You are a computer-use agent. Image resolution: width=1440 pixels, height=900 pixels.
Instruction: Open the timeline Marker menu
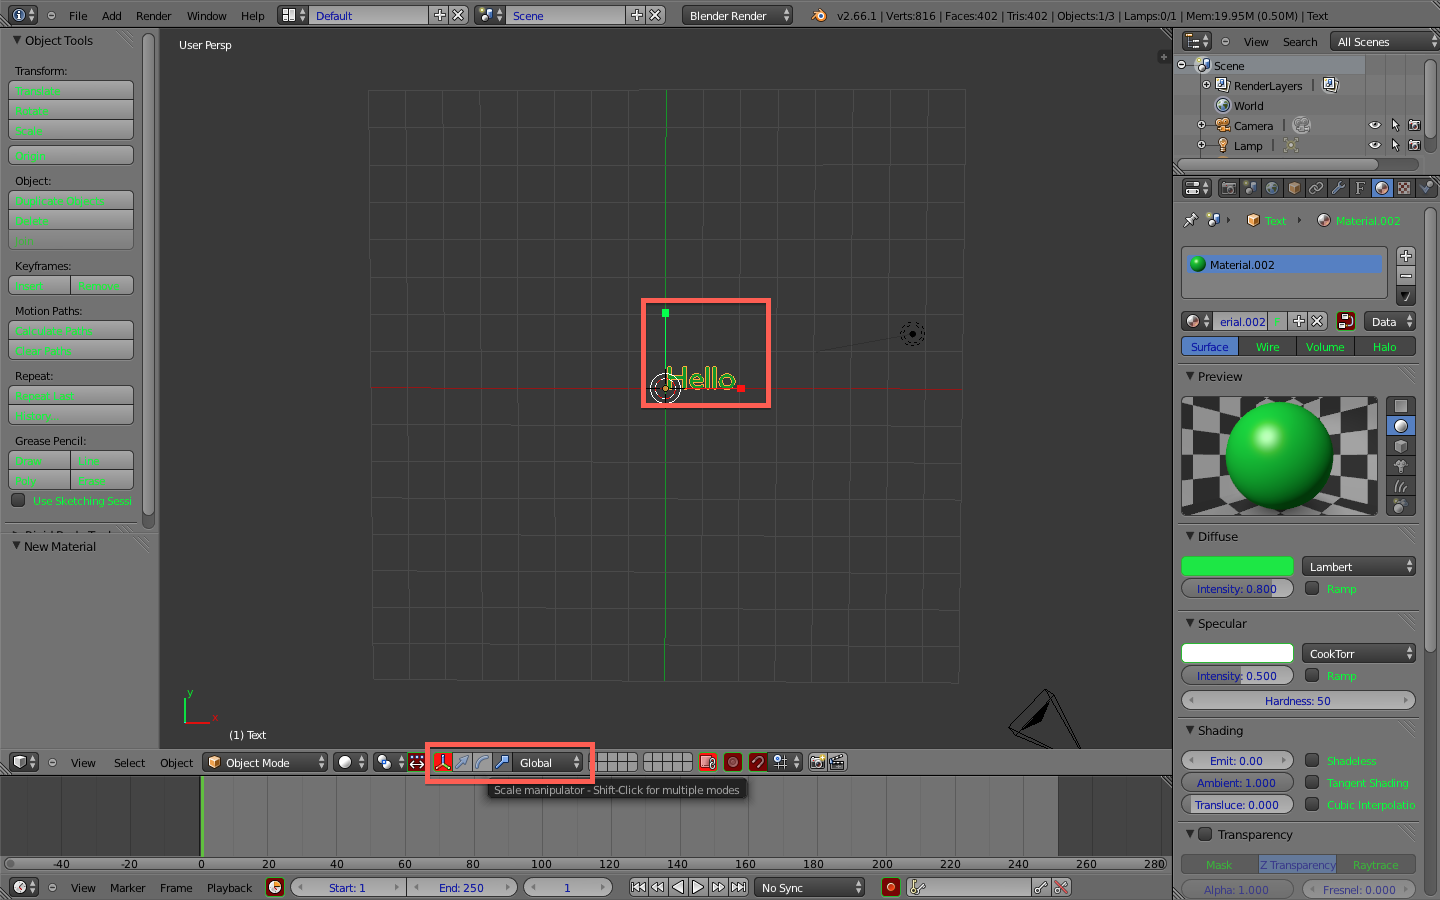[128, 887]
